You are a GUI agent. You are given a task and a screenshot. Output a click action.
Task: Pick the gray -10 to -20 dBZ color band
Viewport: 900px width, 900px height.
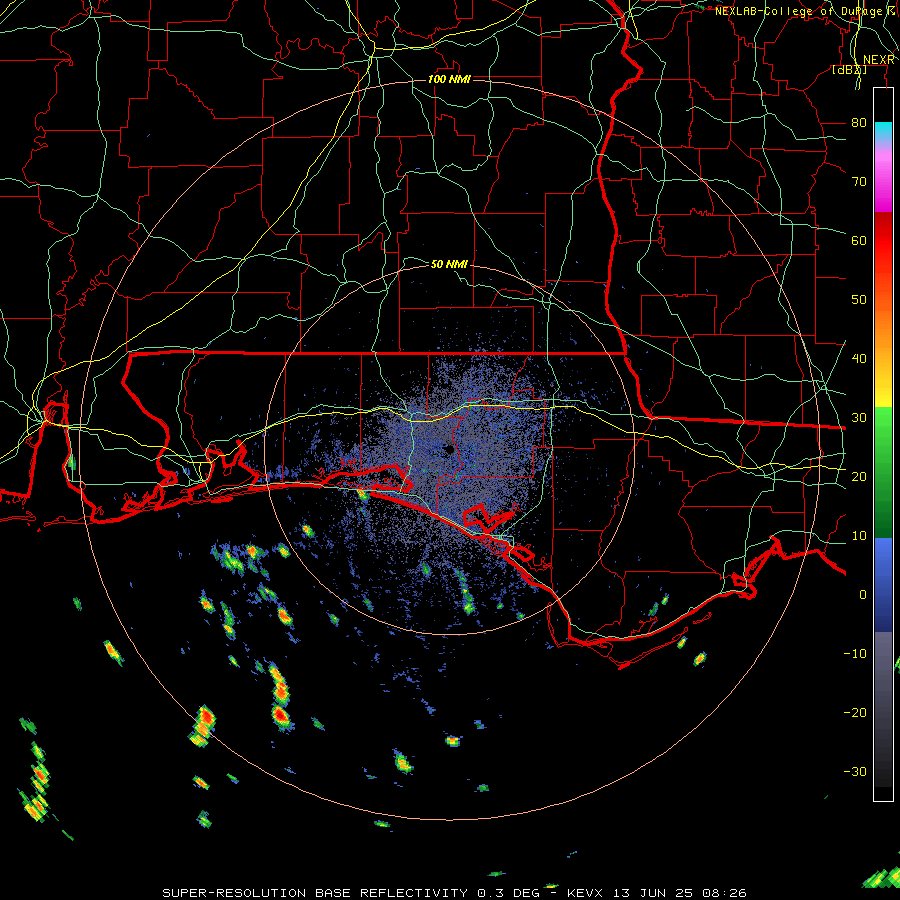pyautogui.click(x=883, y=683)
